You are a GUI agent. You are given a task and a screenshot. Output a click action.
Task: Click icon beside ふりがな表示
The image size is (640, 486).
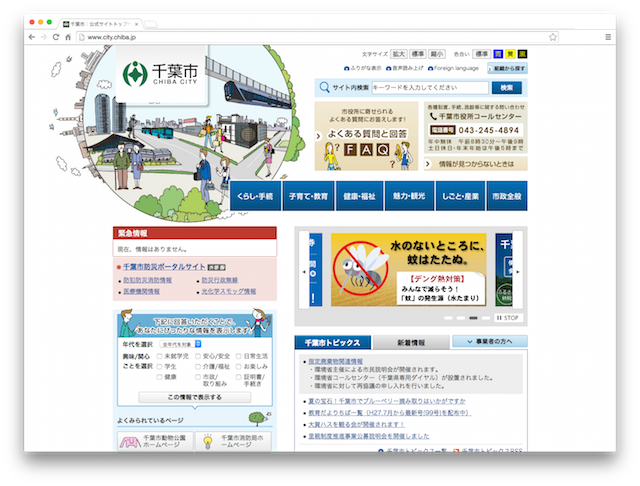pyautogui.click(x=347, y=69)
